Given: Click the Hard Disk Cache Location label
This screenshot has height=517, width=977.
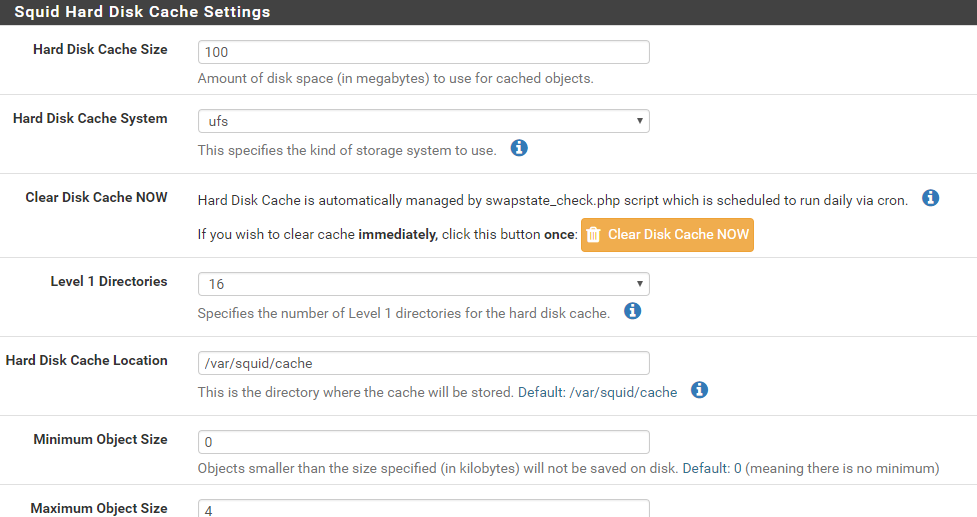Looking at the screenshot, I should (87, 360).
